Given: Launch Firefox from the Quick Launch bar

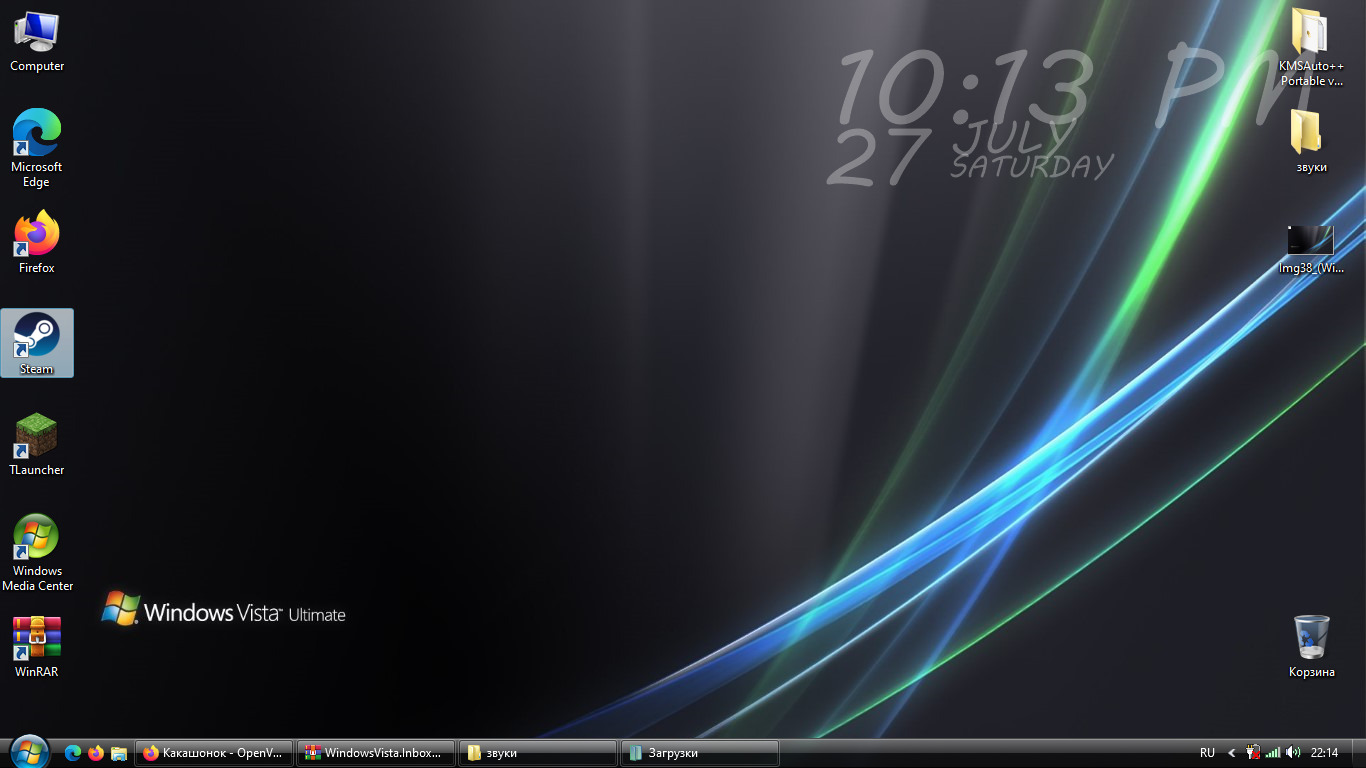Looking at the screenshot, I should (96, 753).
